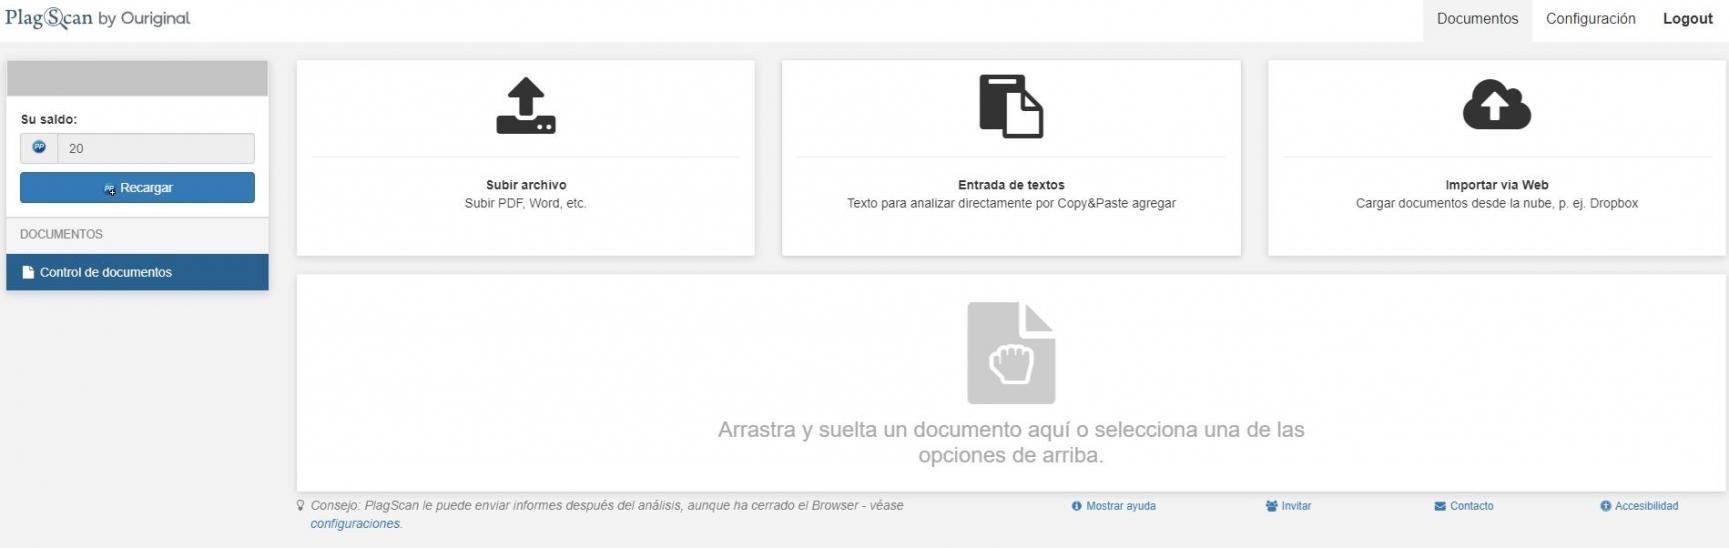1729x548 pixels.
Task: Click the PP credits coin icon
Action: (39, 148)
